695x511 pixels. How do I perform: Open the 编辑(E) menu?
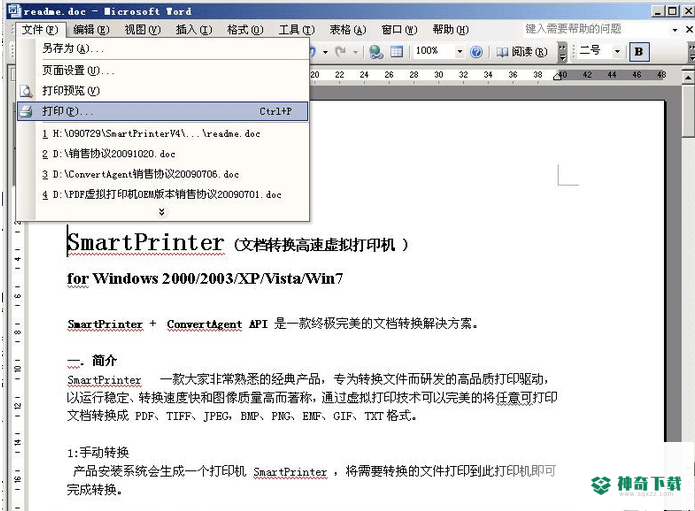(91, 30)
